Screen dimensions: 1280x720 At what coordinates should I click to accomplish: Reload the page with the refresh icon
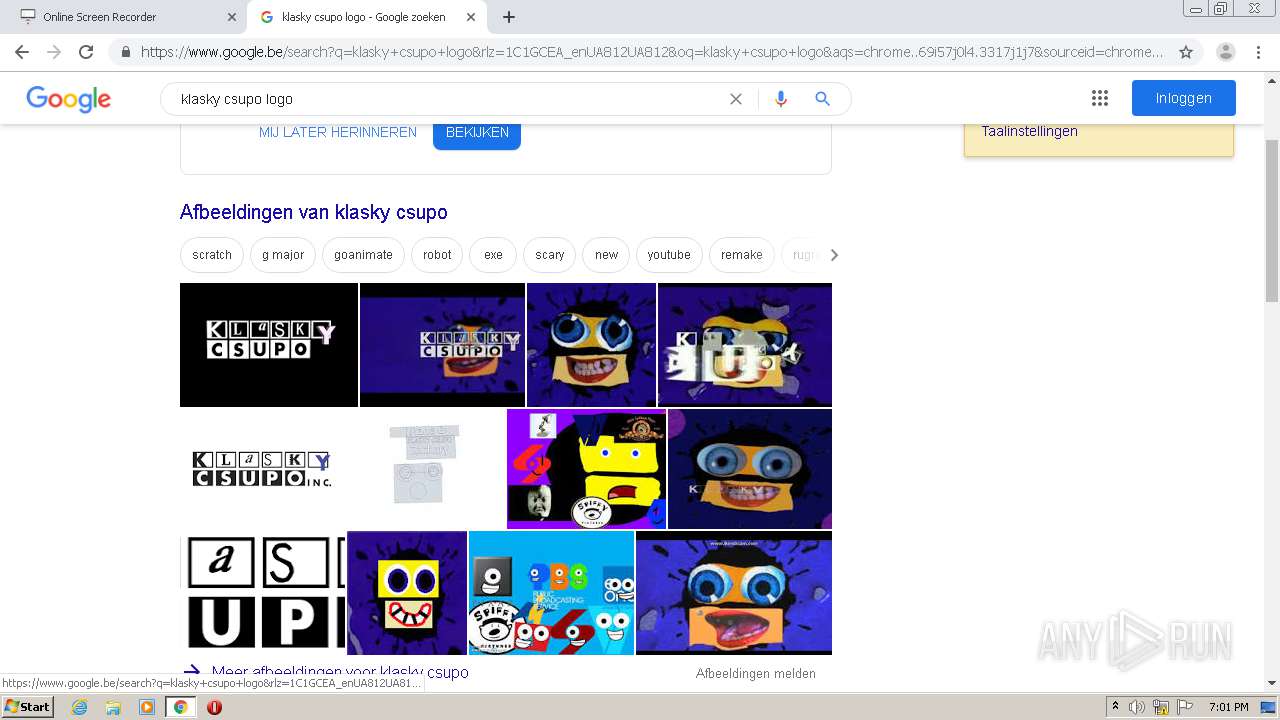[86, 52]
